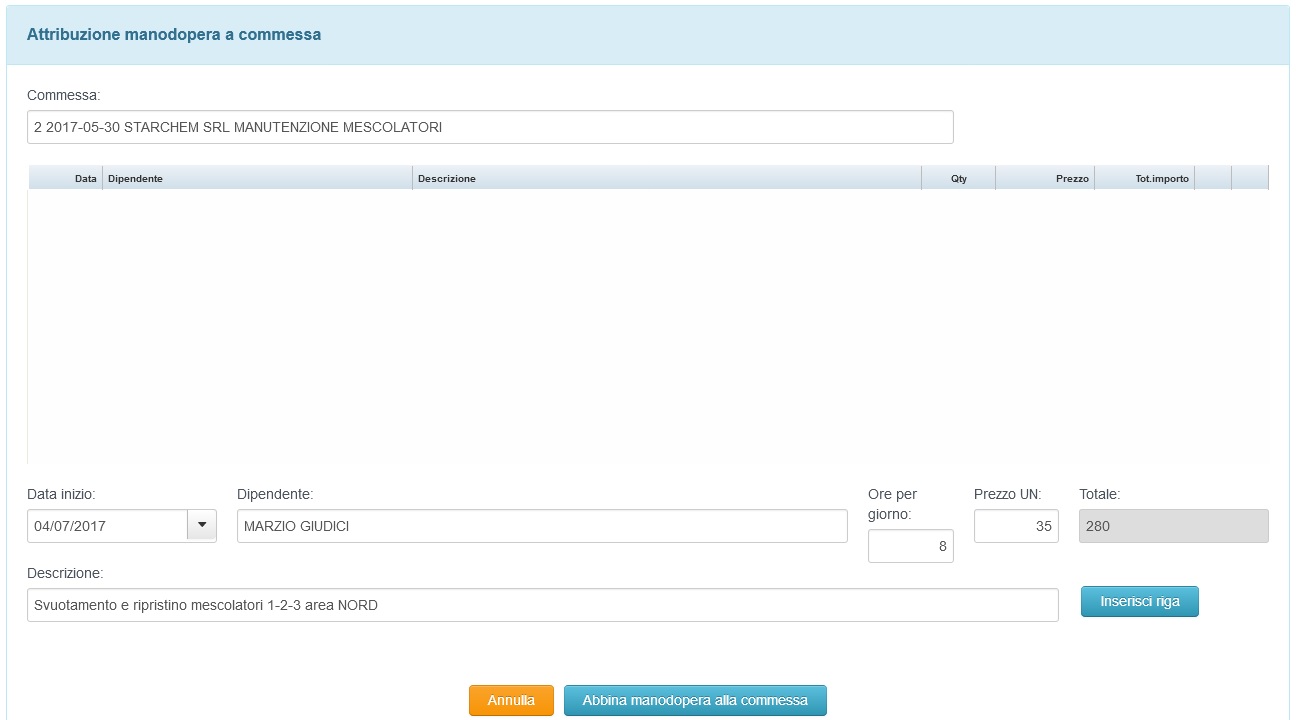Image resolution: width=1300 pixels, height=720 pixels.
Task: Click the orange Annulla button
Action: coord(511,700)
